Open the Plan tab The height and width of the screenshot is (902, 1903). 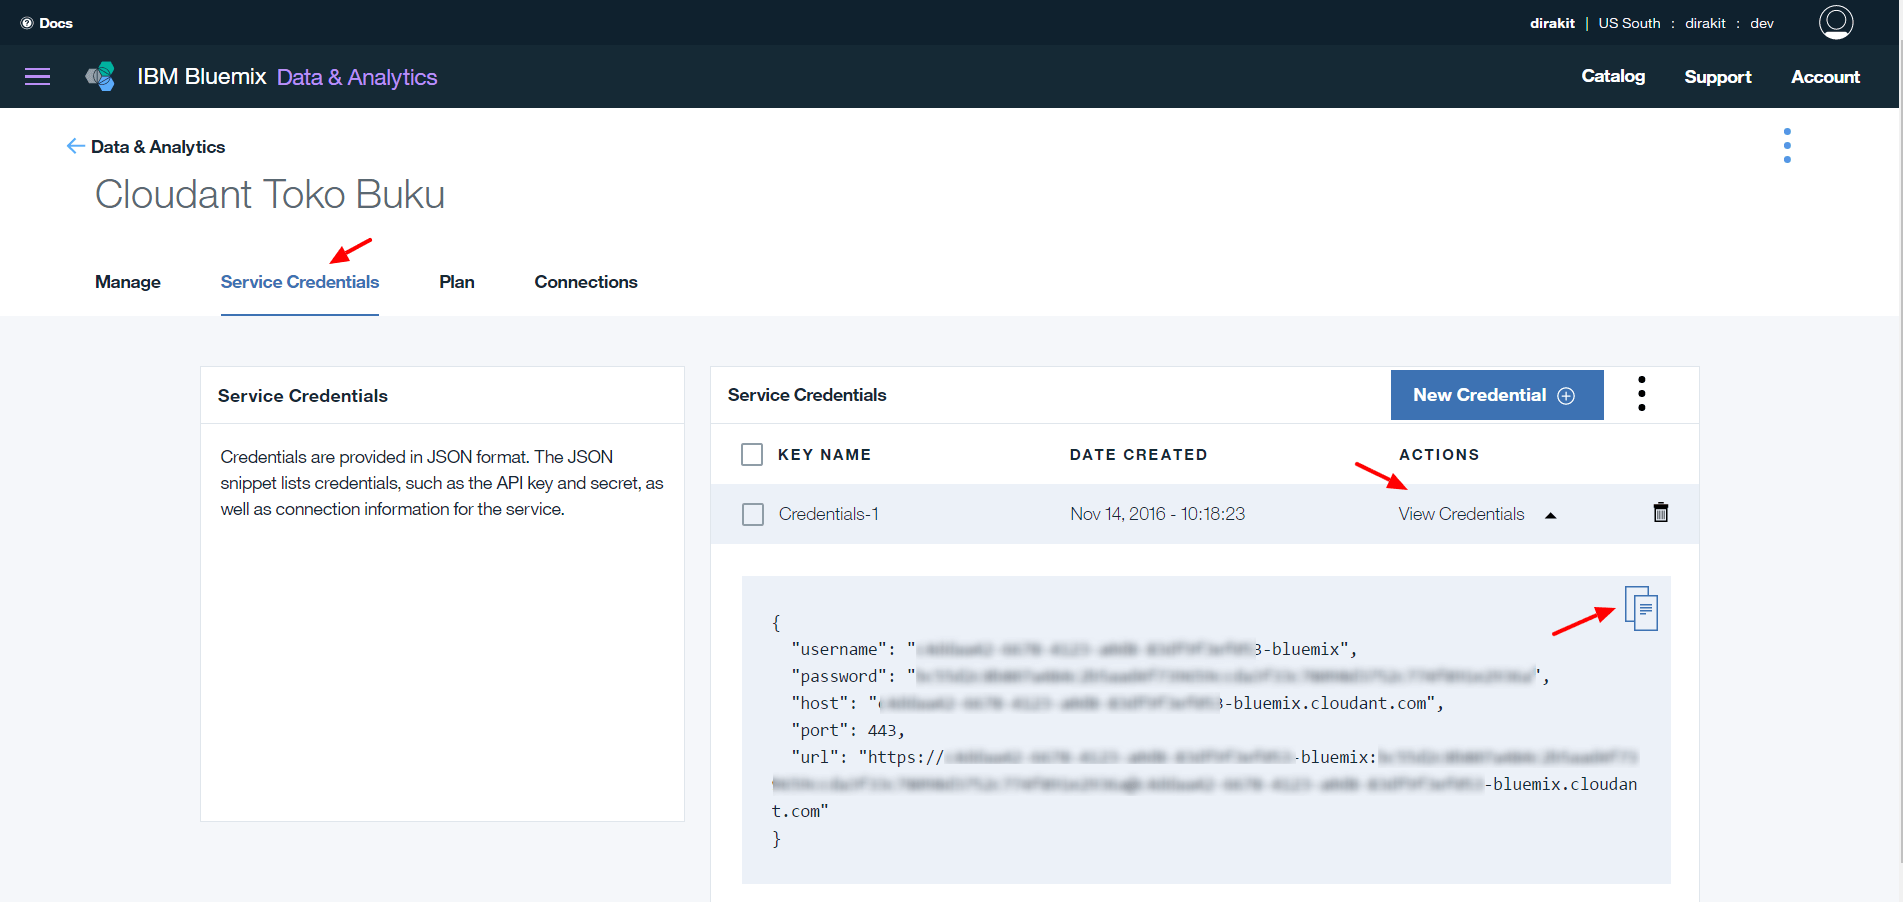456,282
